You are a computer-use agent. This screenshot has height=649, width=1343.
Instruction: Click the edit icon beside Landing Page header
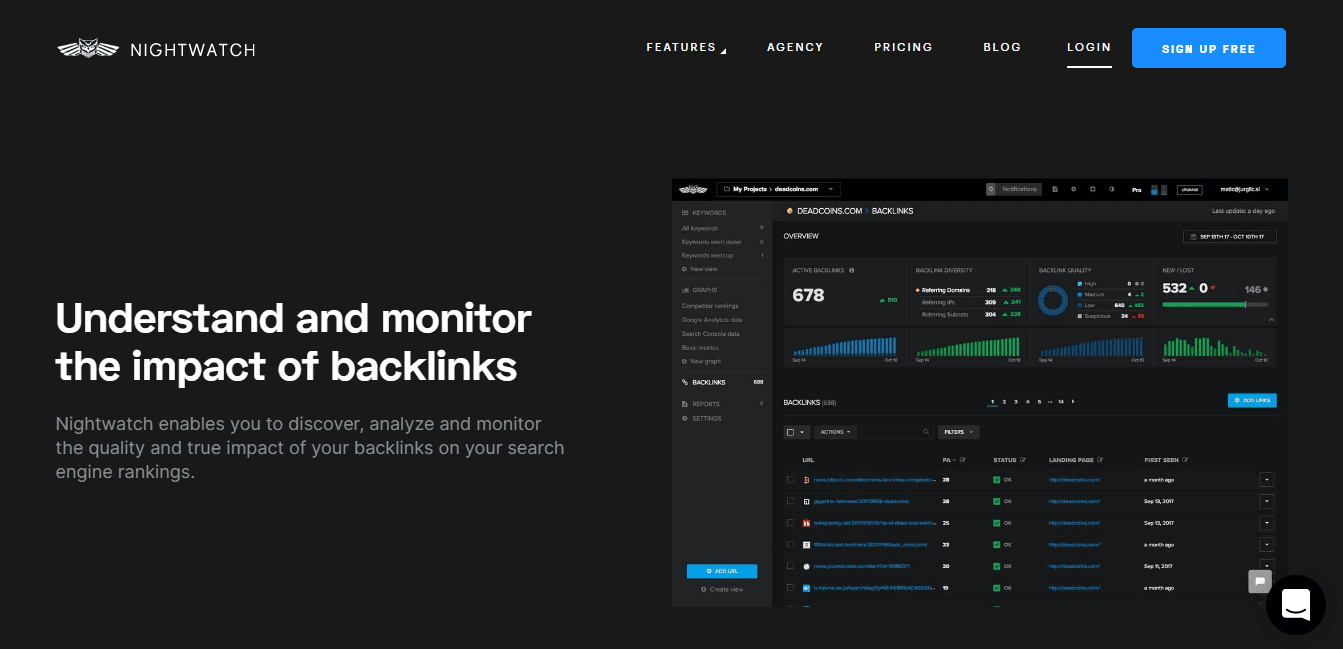(1100, 460)
